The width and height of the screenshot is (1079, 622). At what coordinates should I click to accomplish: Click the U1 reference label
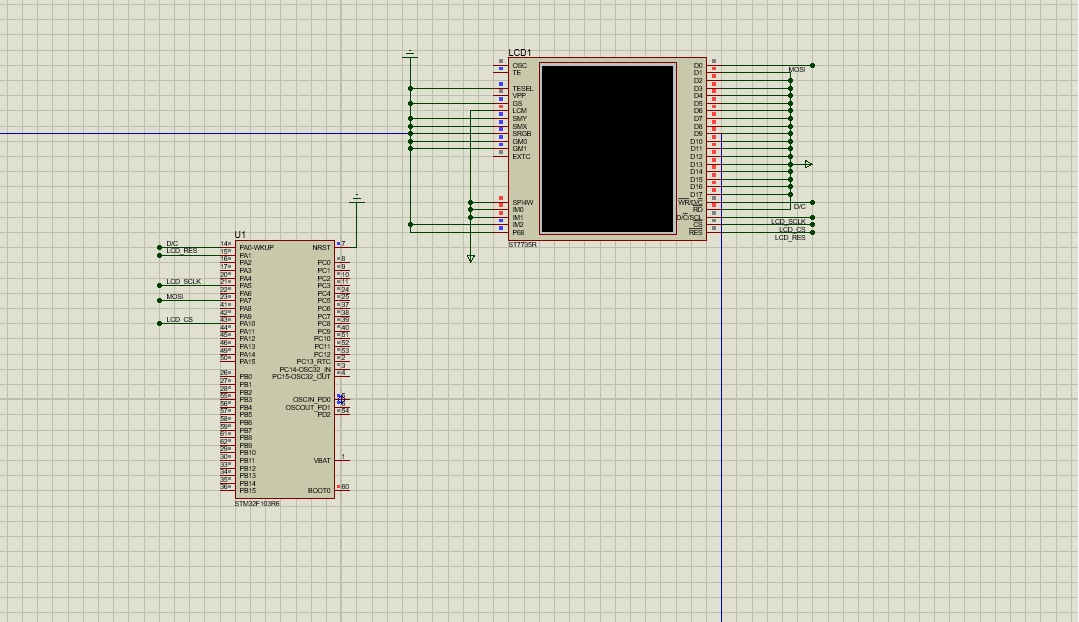coord(240,235)
